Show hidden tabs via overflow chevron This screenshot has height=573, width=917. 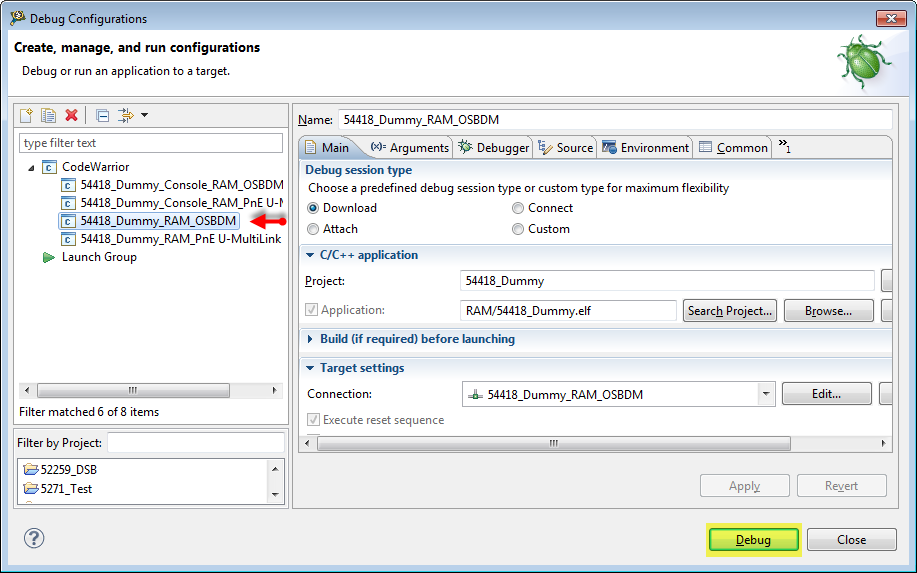click(x=785, y=146)
